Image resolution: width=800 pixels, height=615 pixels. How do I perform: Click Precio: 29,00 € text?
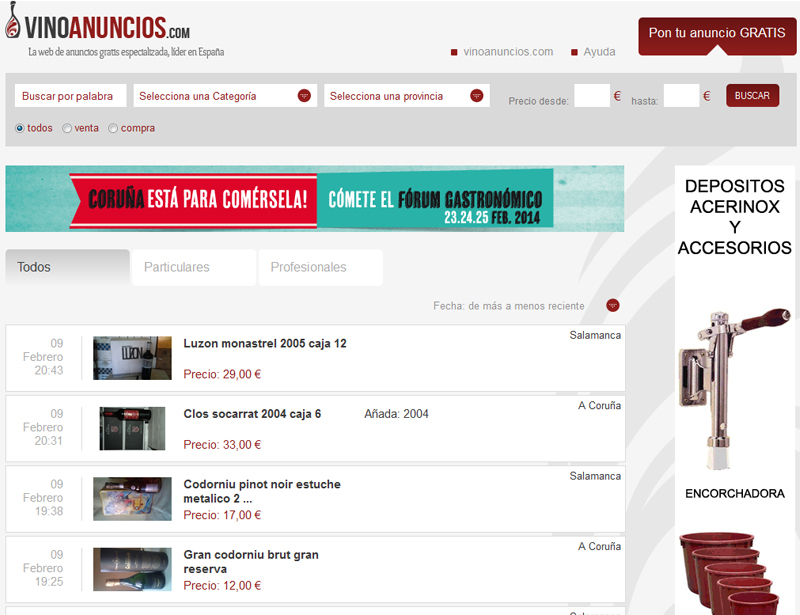pyautogui.click(x=222, y=374)
